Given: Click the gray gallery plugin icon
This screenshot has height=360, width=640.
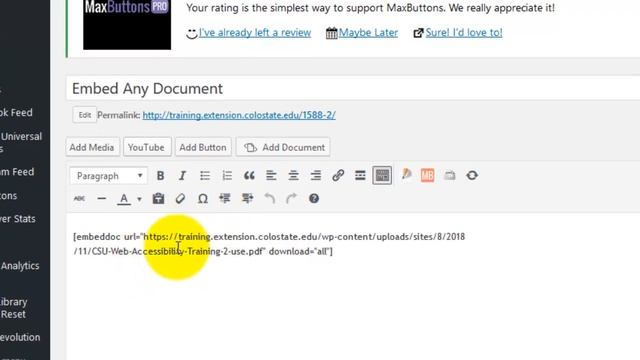Looking at the screenshot, I should [x=449, y=176].
